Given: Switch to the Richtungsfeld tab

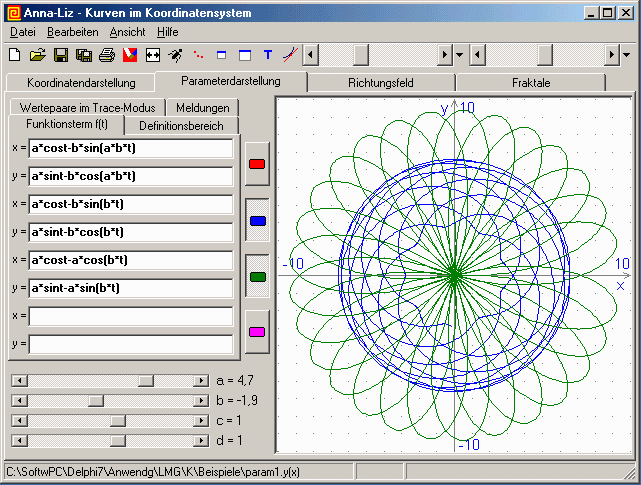Looking at the screenshot, I should (x=381, y=83).
